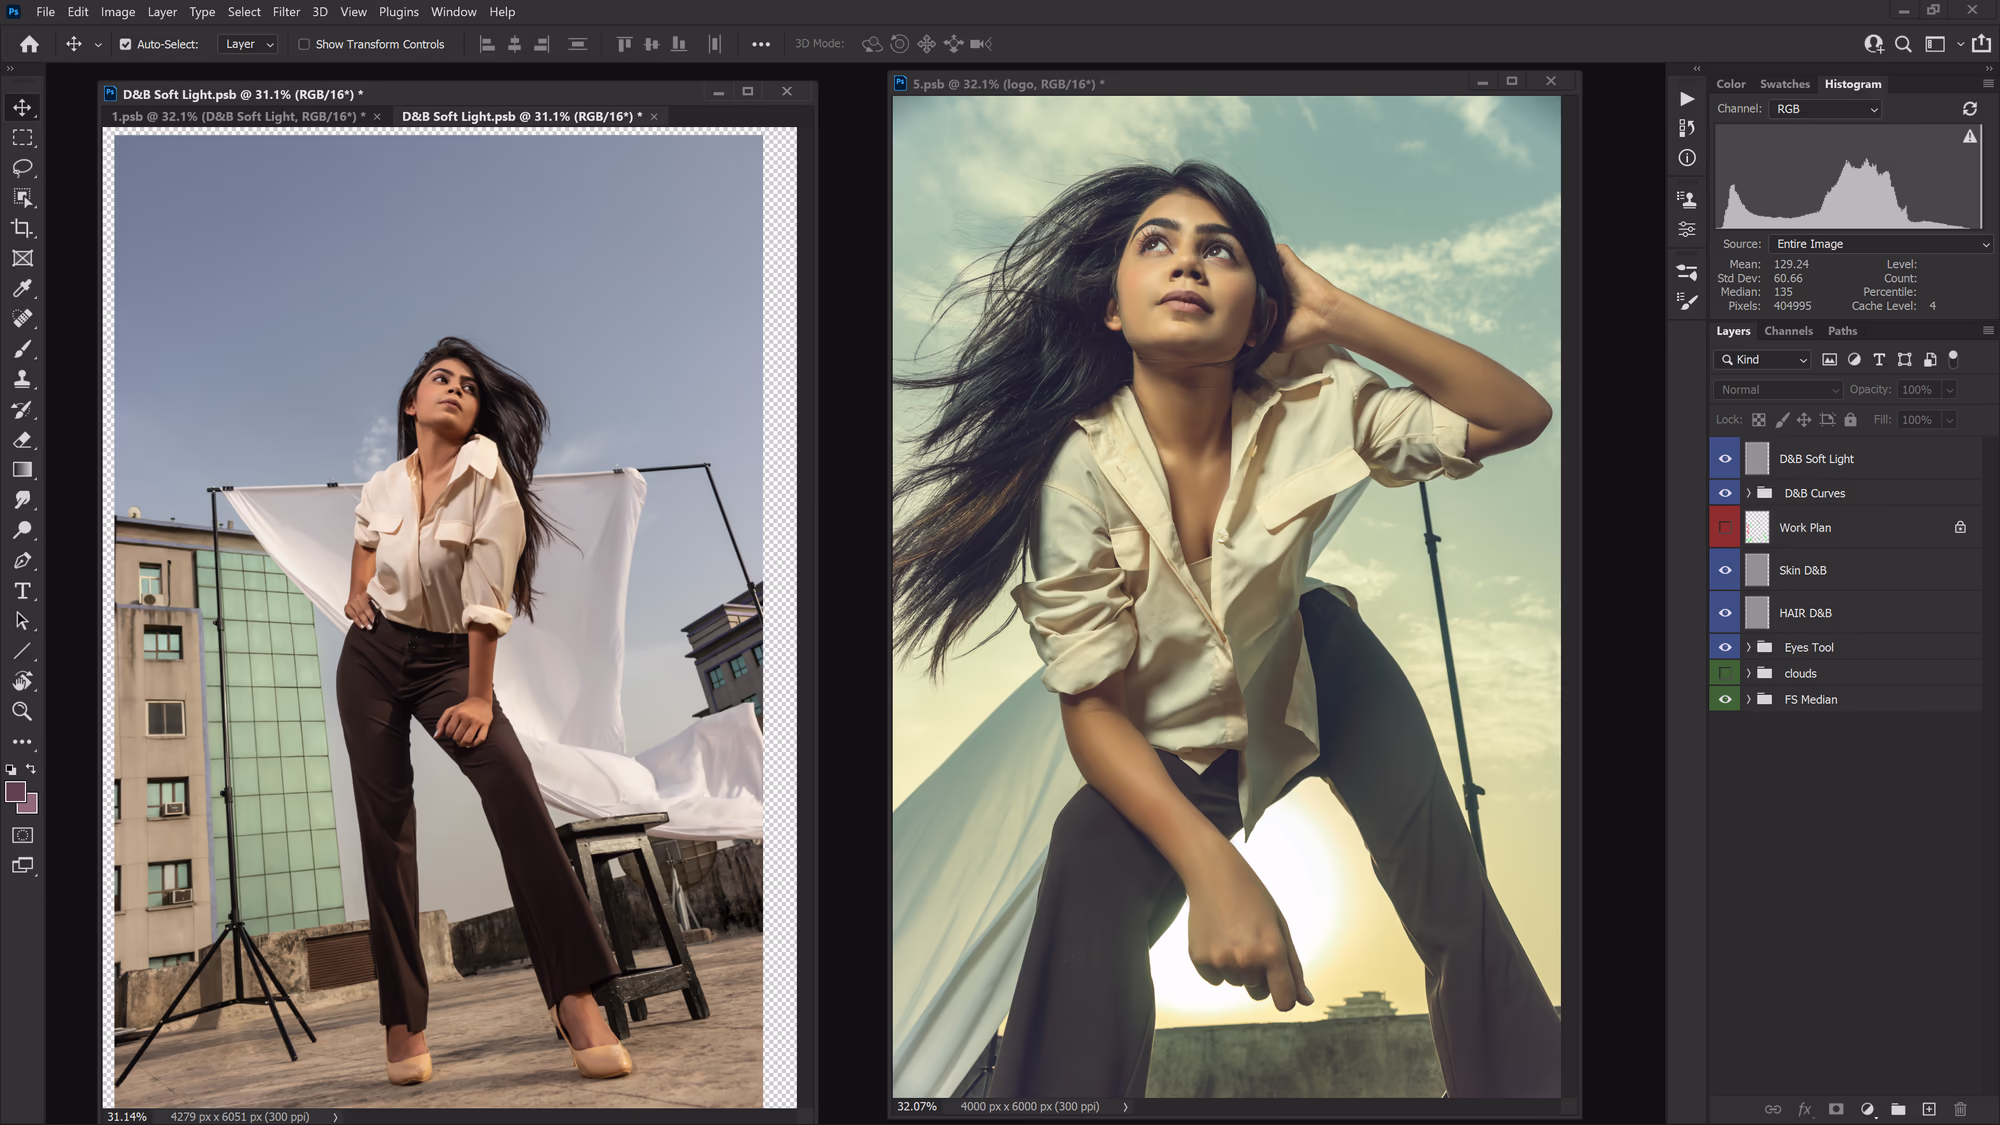This screenshot has width=2000, height=1125.
Task: Open the histogram Channel RGB dropdown
Action: (x=1826, y=109)
